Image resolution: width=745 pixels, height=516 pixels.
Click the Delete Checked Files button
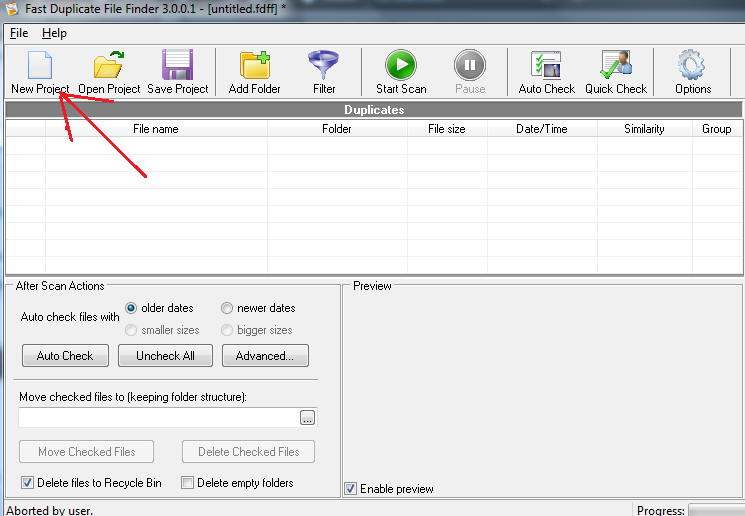click(x=248, y=451)
